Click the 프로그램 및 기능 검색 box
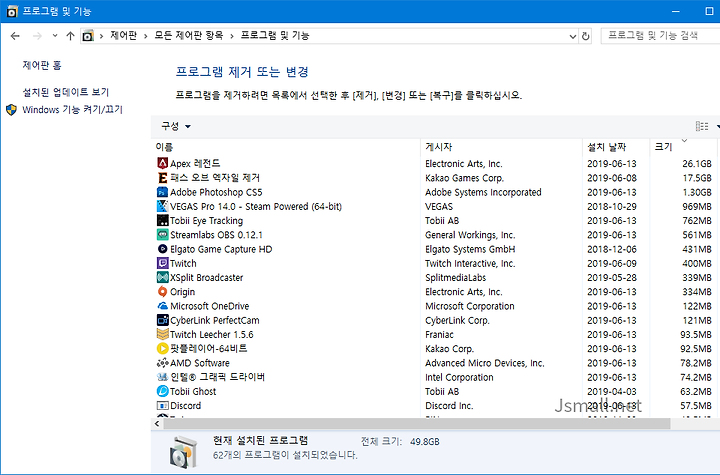The width and height of the screenshot is (720, 475). click(660, 36)
